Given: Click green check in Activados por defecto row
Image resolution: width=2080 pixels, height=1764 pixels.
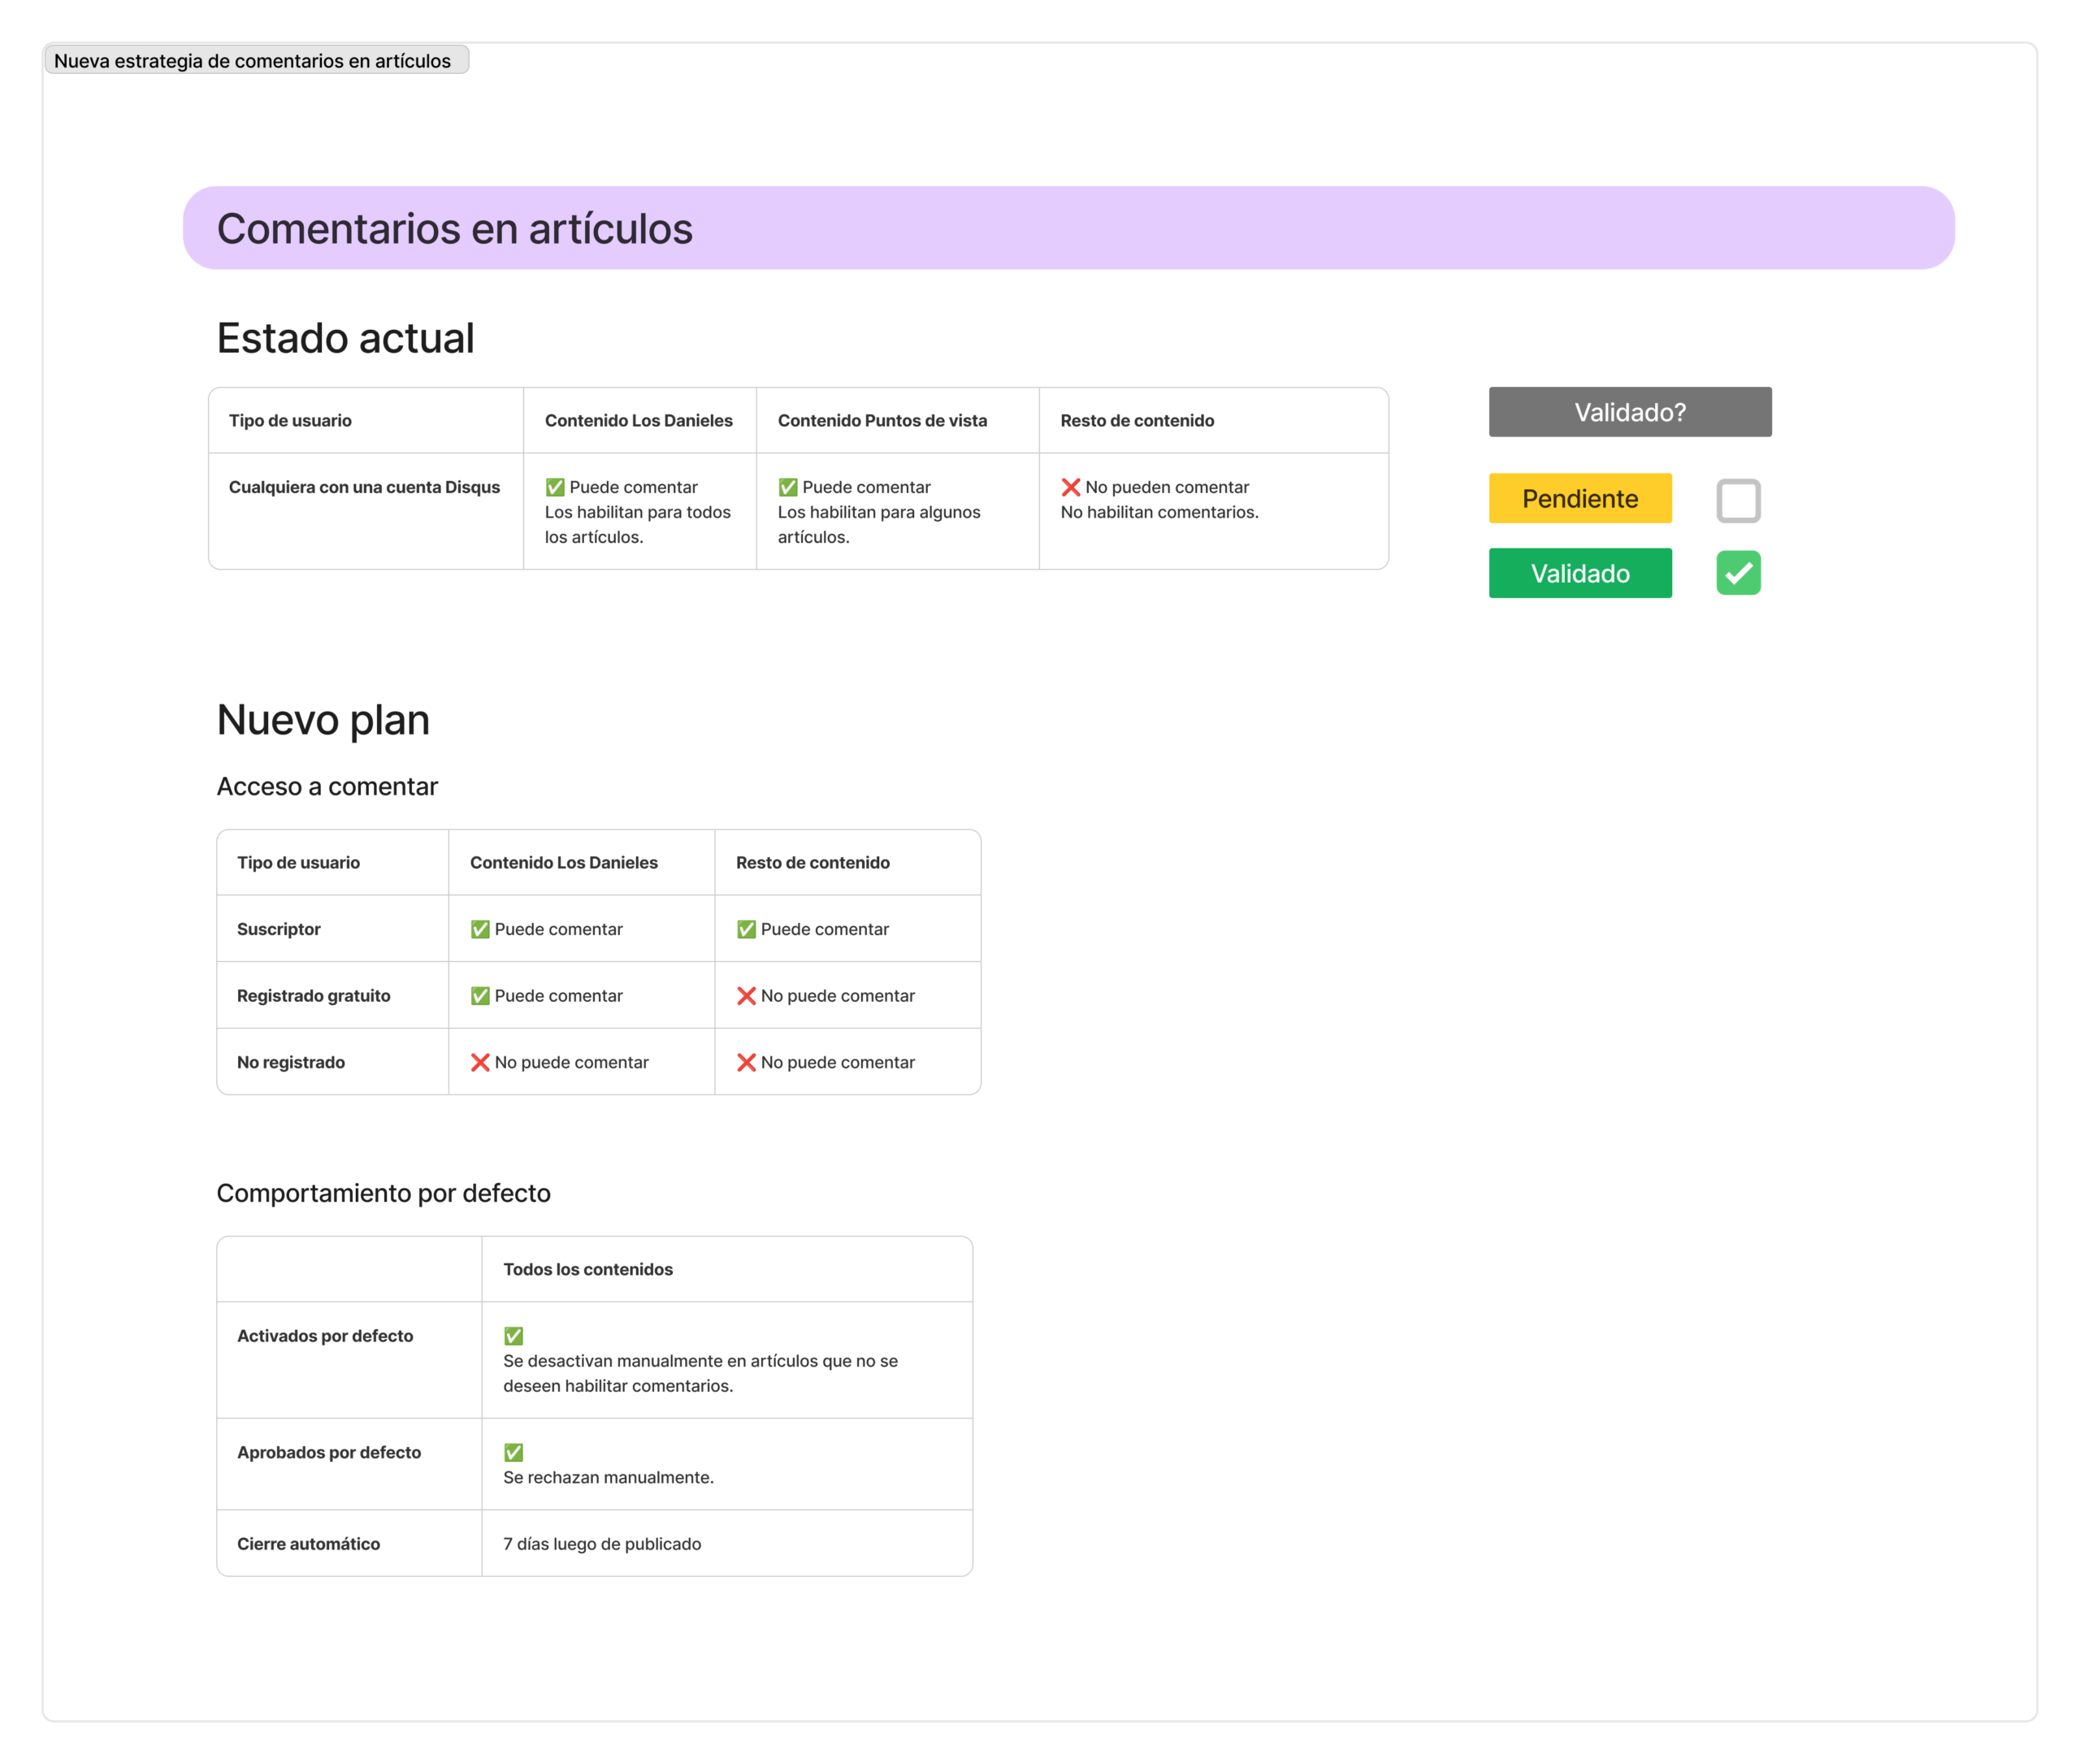Looking at the screenshot, I should 513,1336.
